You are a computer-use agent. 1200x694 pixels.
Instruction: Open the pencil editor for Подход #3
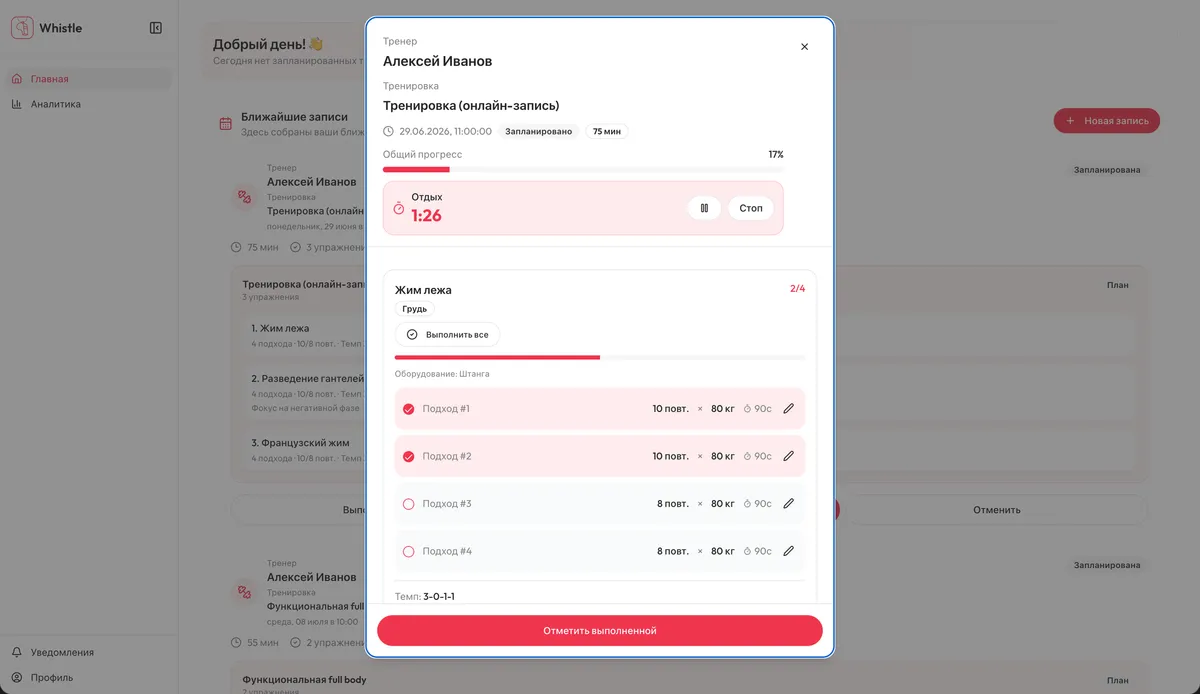[x=788, y=504]
